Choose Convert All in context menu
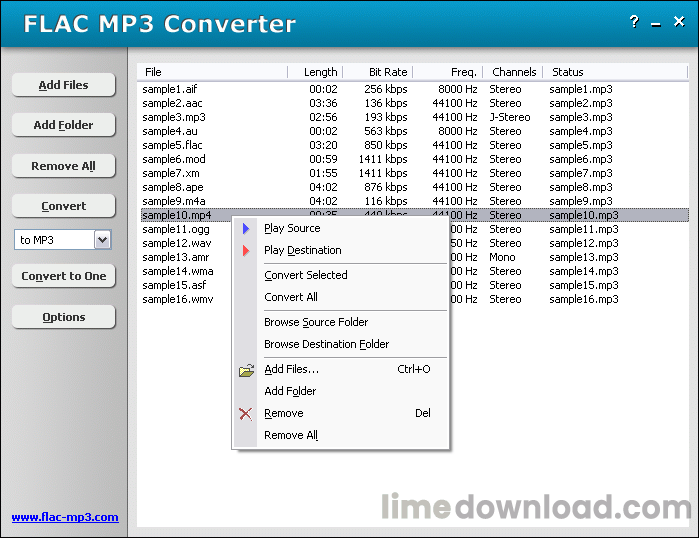 (x=291, y=297)
